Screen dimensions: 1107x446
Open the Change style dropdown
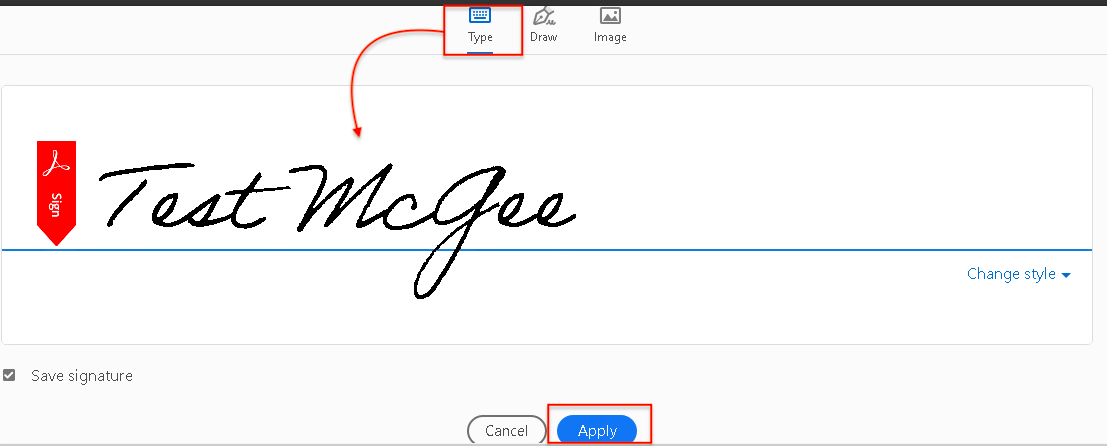(1011, 274)
